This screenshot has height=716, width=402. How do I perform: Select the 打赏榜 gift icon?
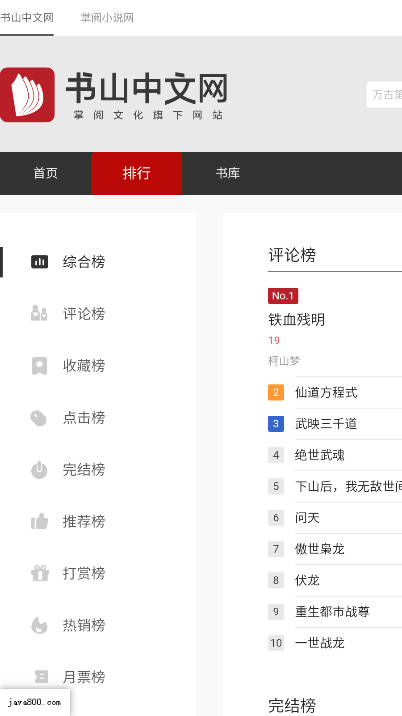click(x=40, y=573)
